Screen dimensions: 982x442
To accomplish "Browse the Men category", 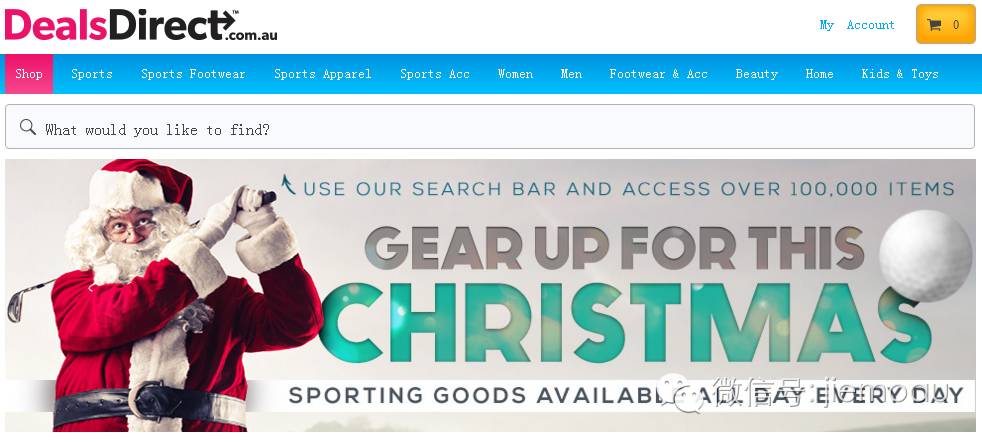I will [571, 74].
